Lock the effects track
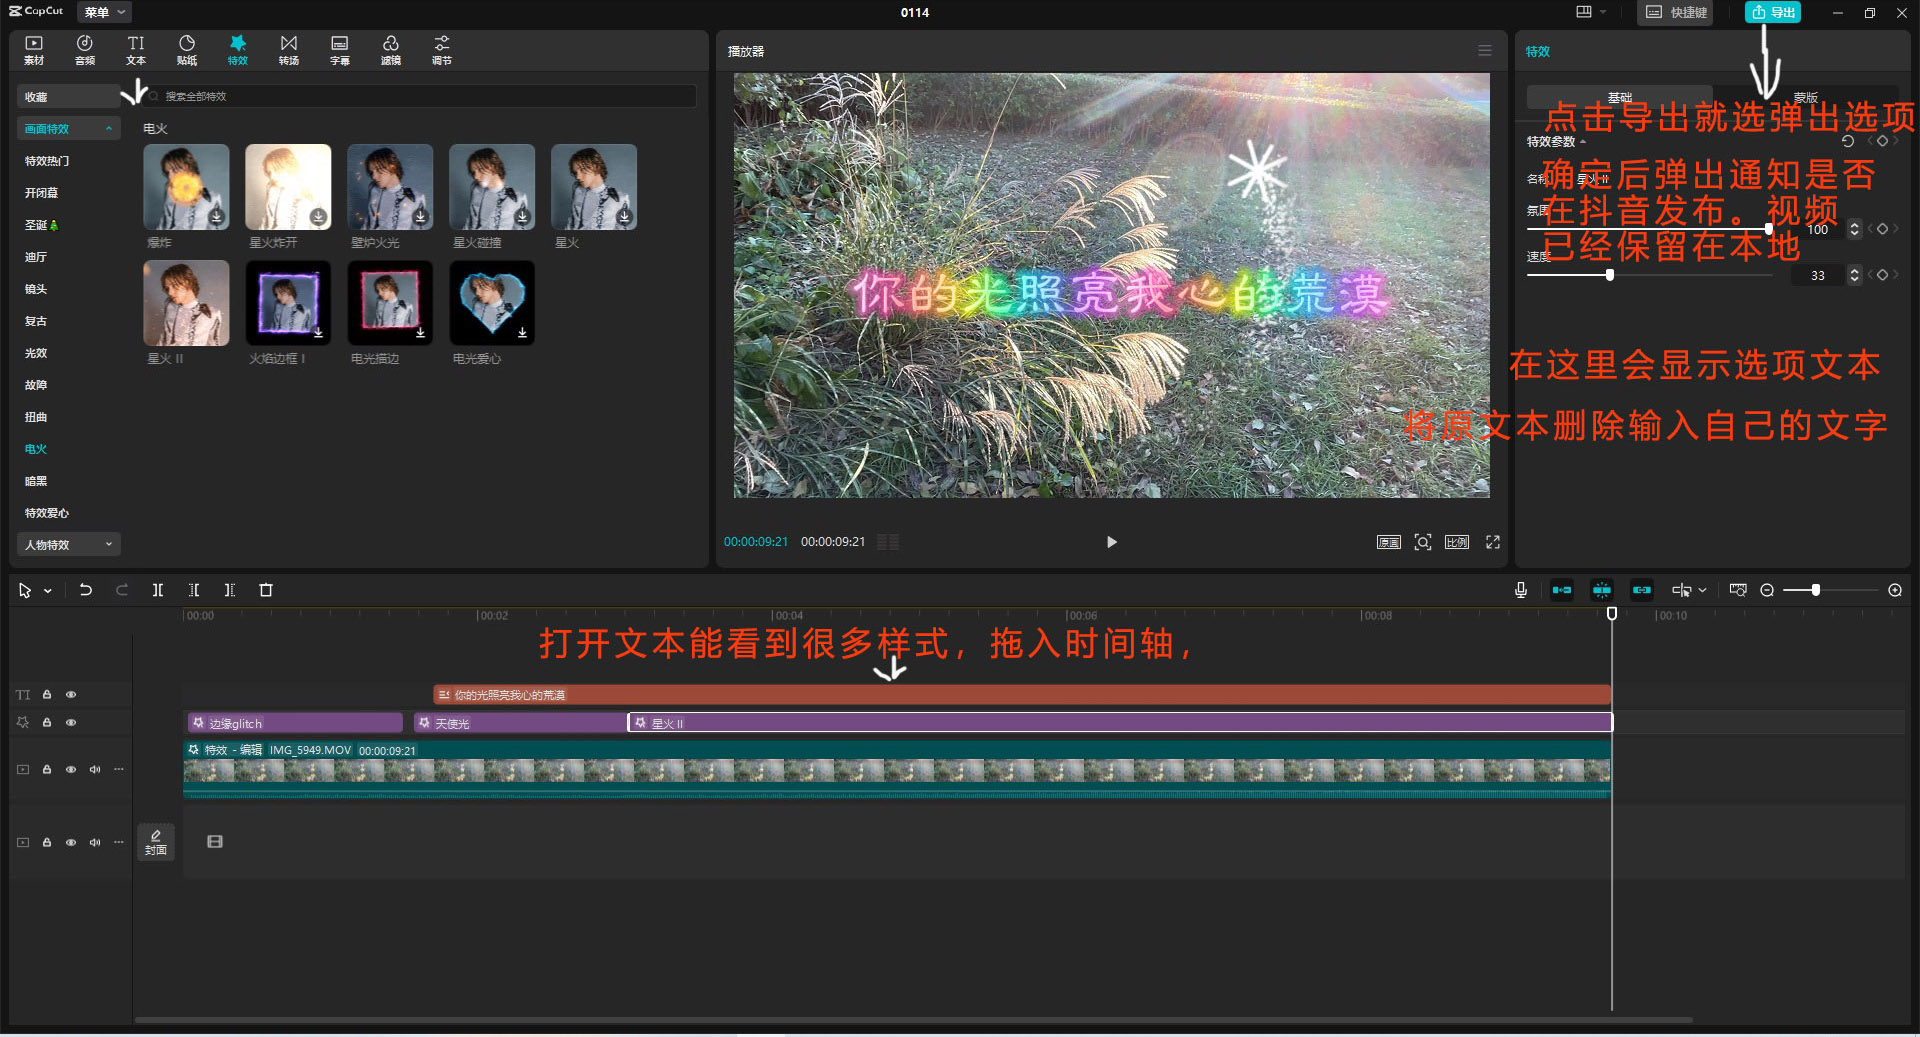The width and height of the screenshot is (1920, 1037). [x=47, y=722]
